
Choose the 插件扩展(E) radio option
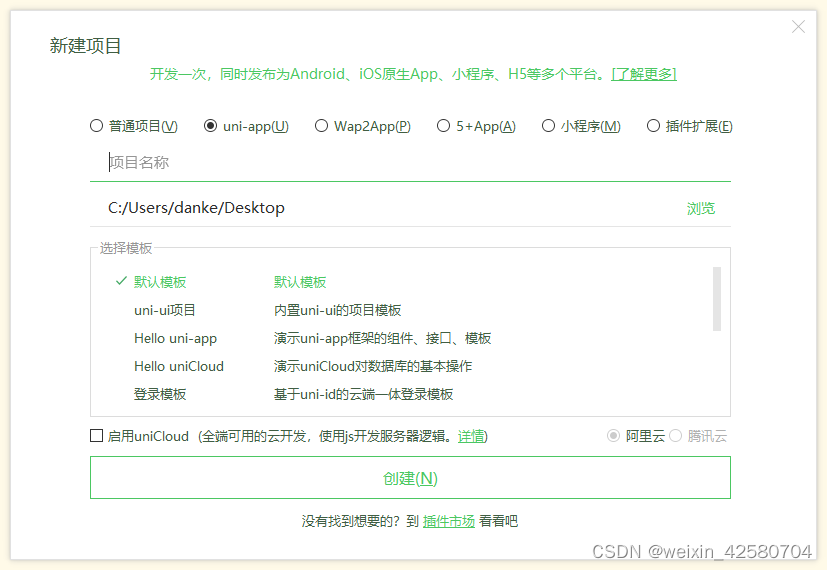click(690, 126)
